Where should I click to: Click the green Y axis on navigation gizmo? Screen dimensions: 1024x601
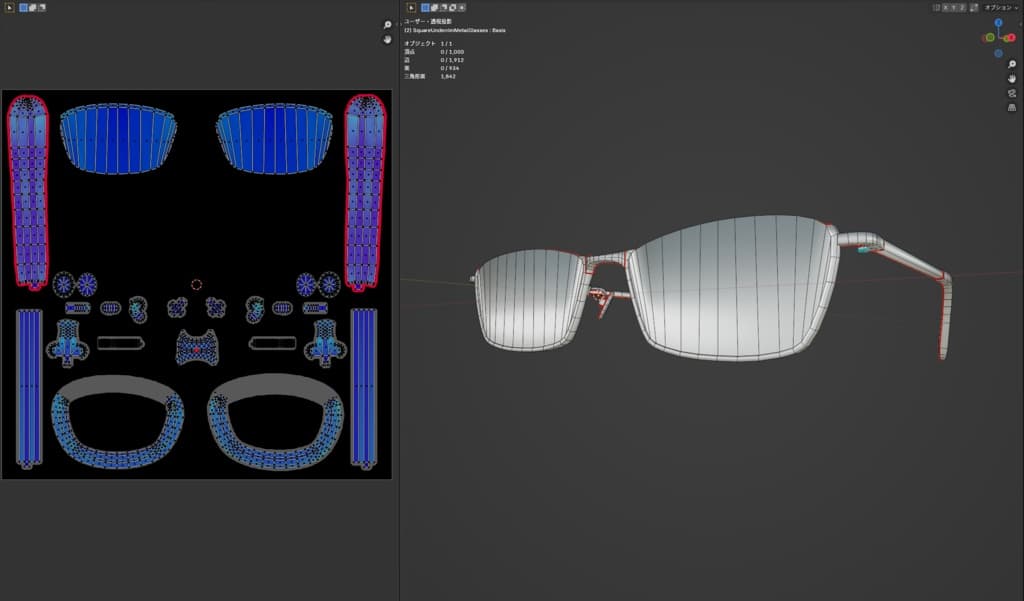coord(990,37)
